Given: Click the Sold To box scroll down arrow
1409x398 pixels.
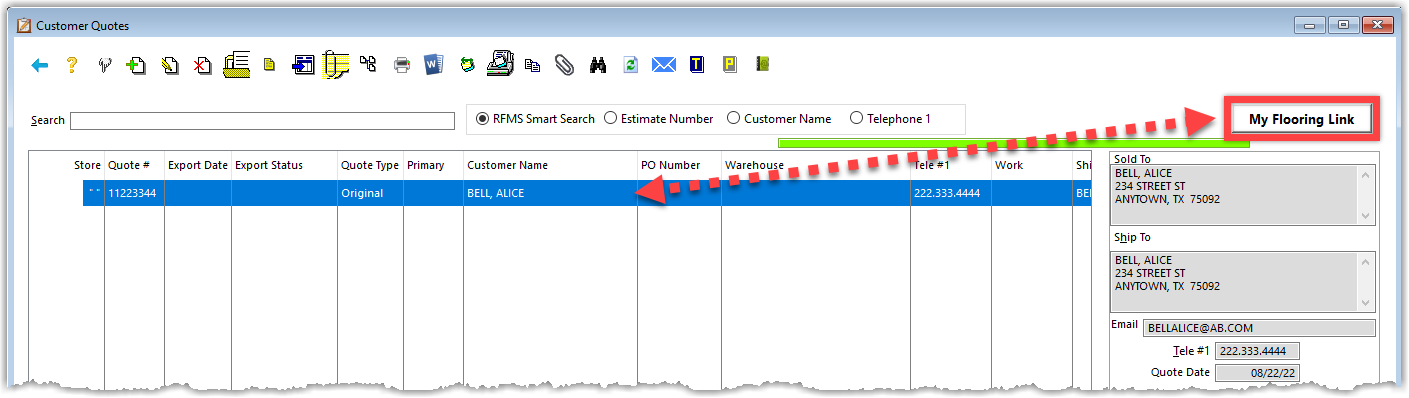Looking at the screenshot, I should click(x=1366, y=216).
